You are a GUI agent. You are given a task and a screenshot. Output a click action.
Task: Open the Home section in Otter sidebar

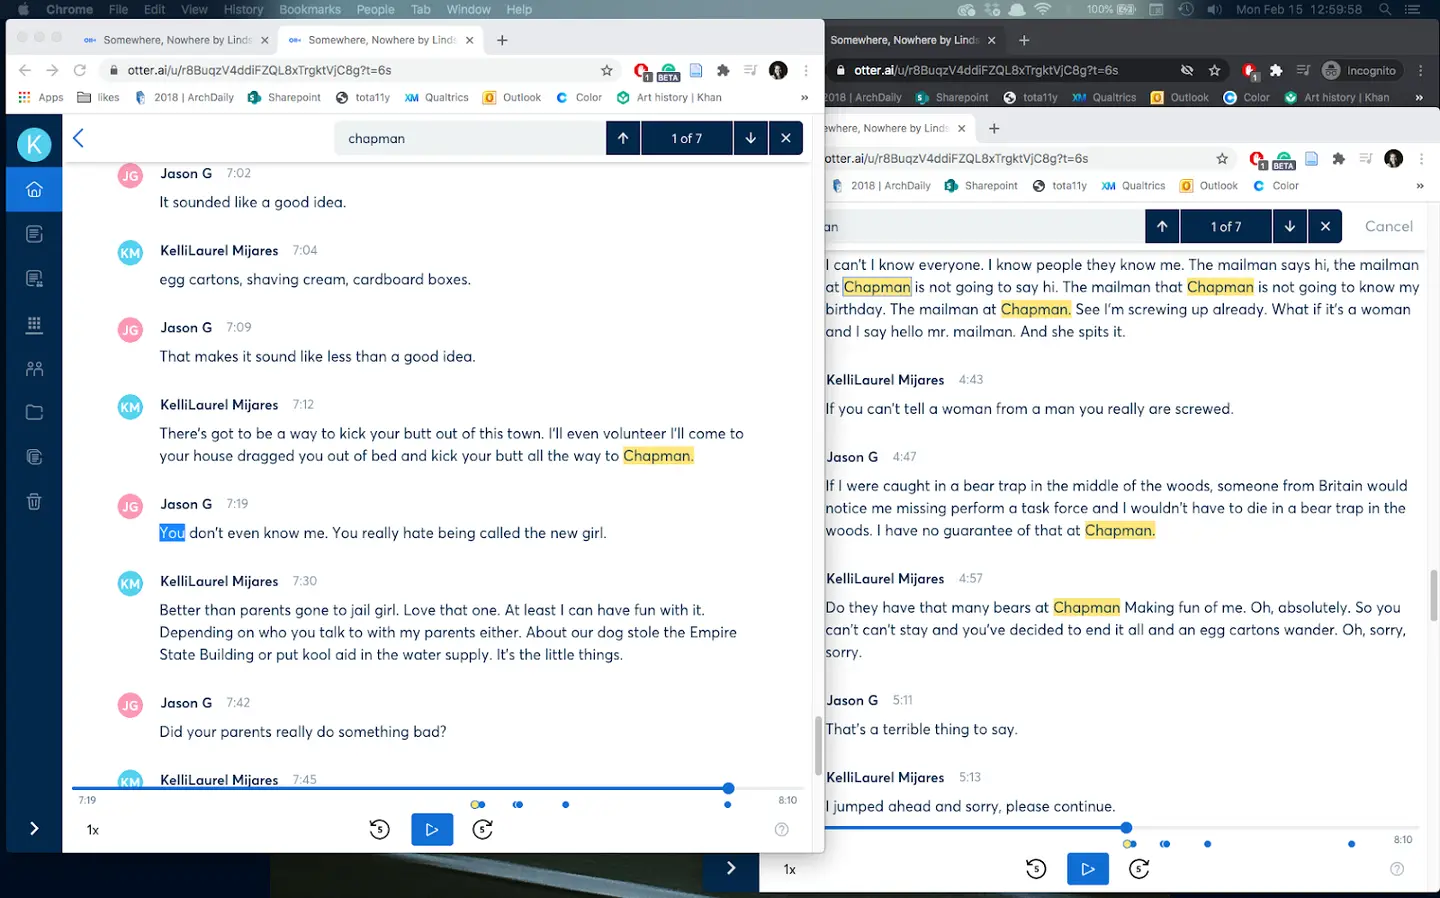tap(34, 189)
